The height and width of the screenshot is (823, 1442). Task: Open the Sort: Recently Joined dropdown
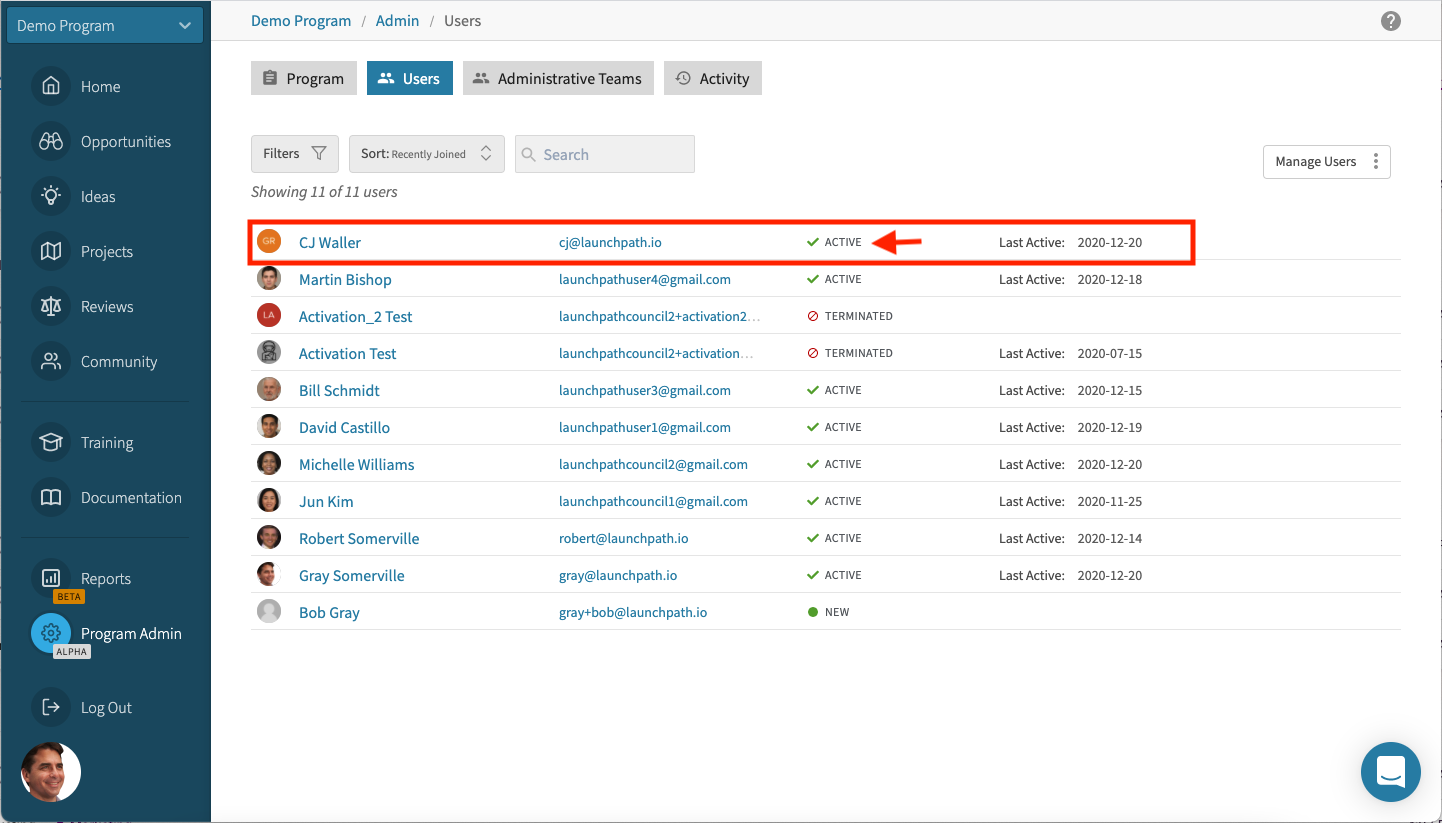click(x=426, y=154)
